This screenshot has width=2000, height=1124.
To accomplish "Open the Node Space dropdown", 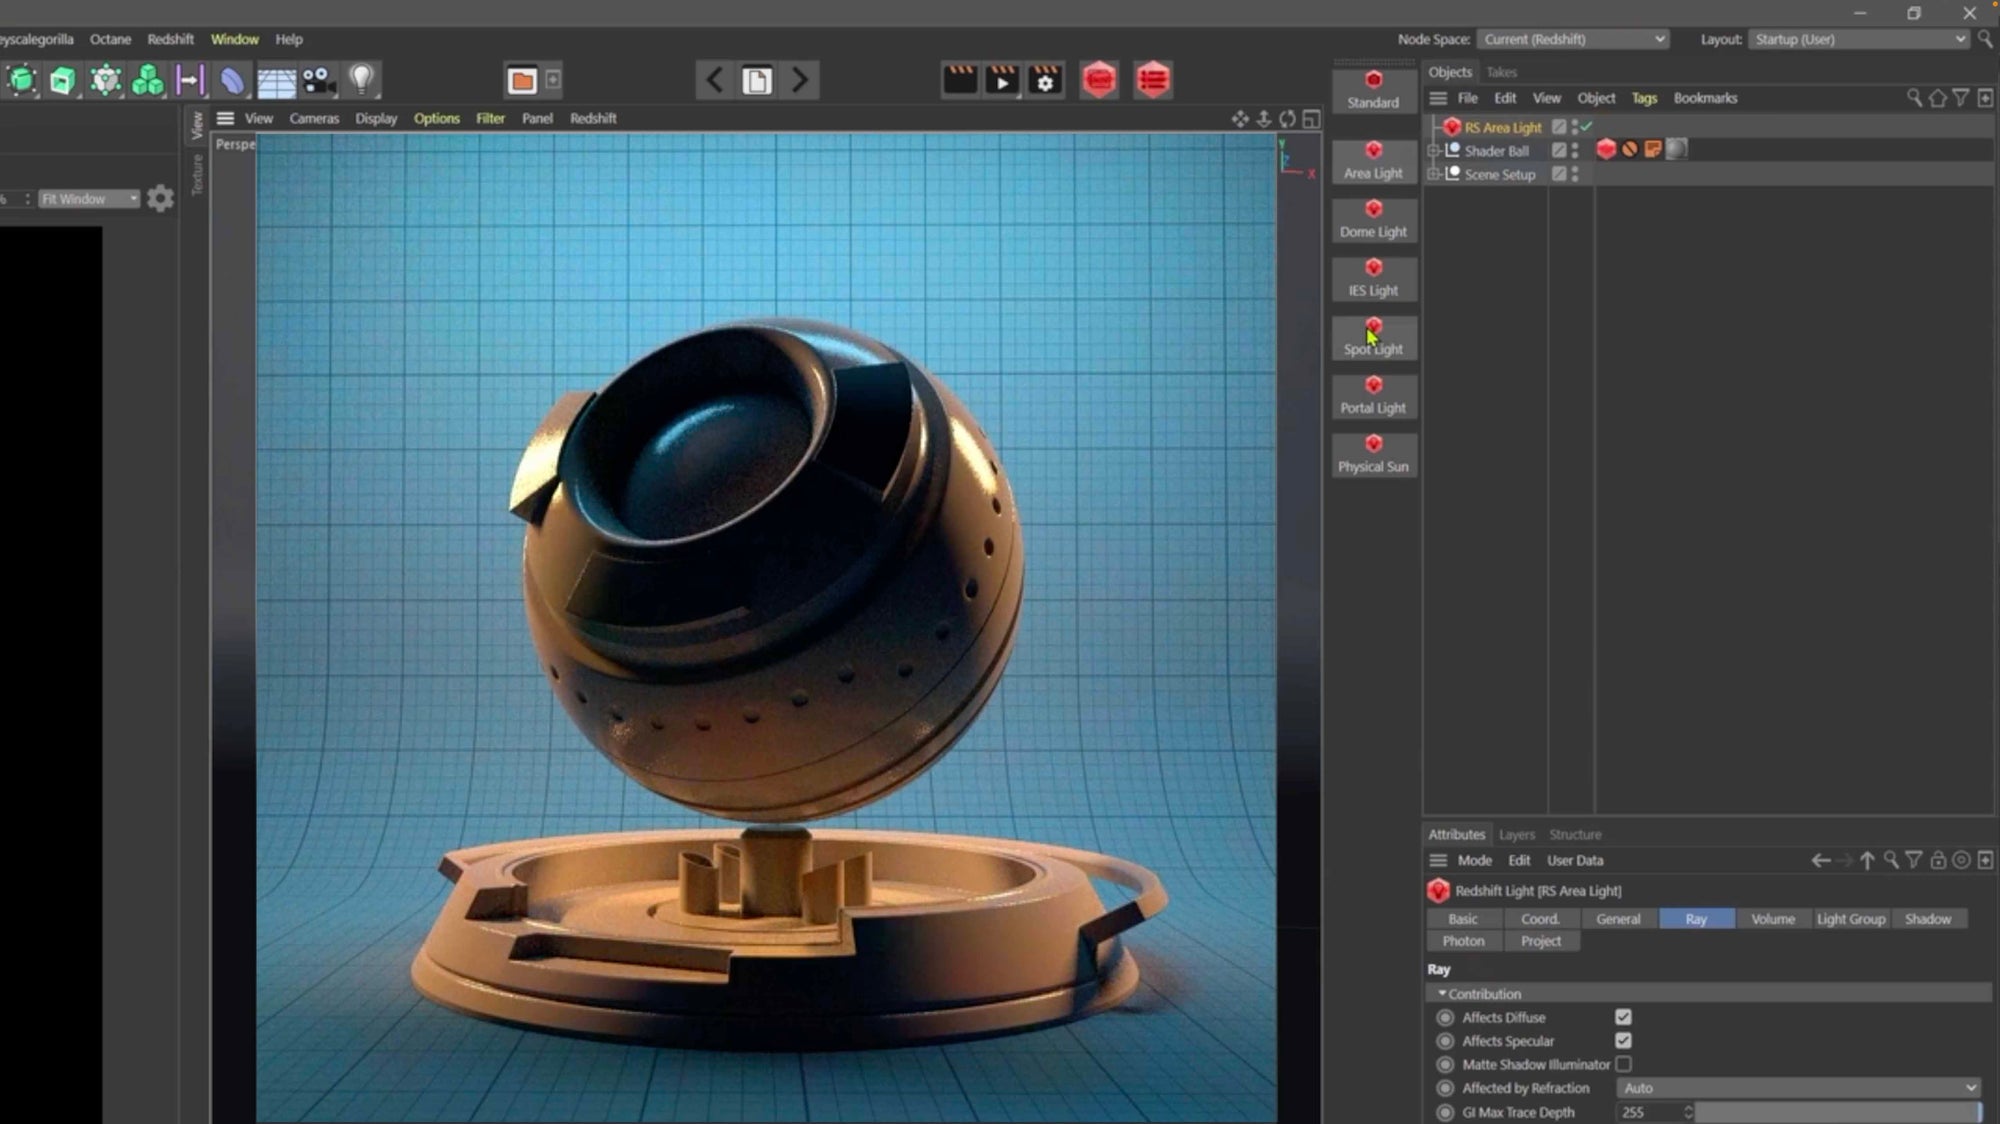I will coord(1572,39).
